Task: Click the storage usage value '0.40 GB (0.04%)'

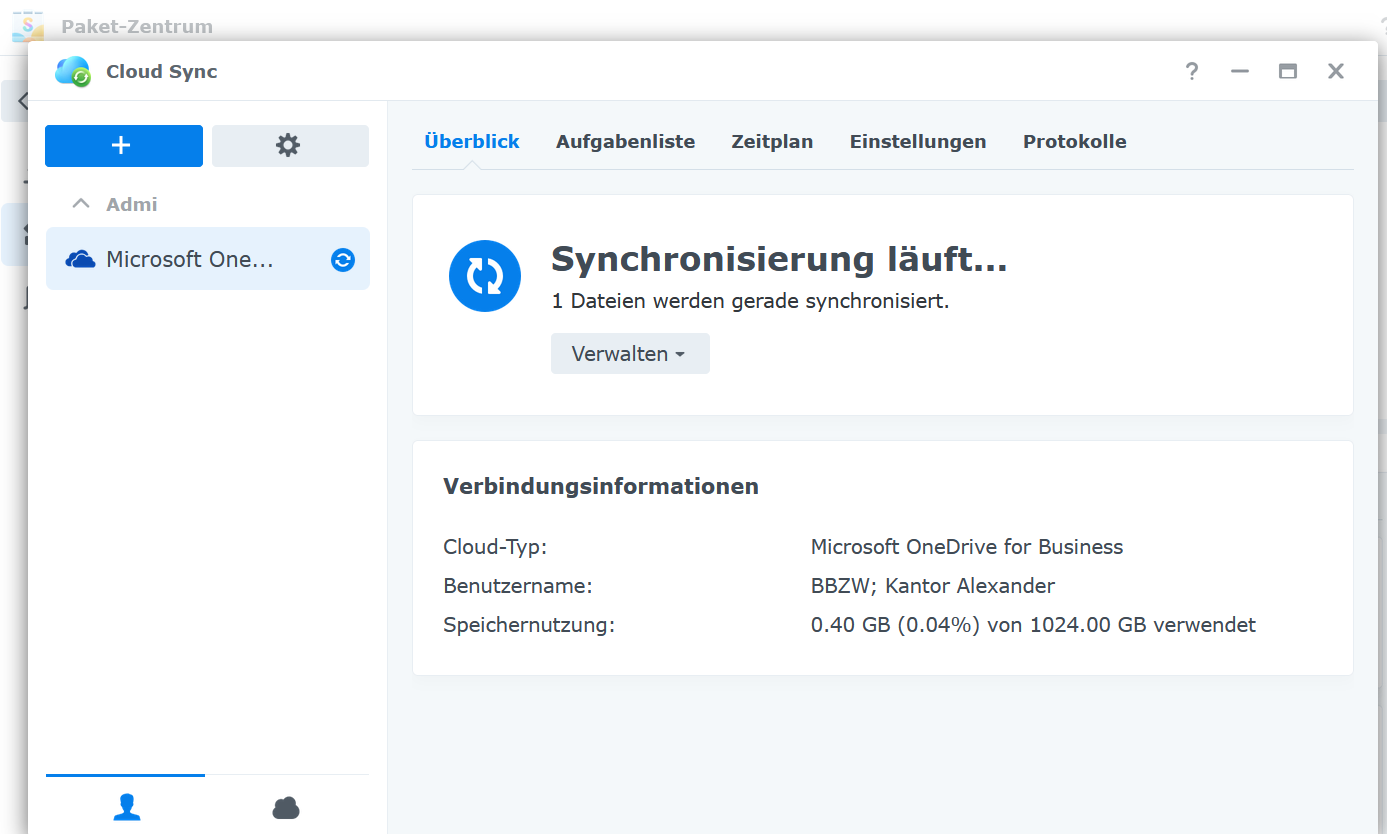Action: [896, 625]
